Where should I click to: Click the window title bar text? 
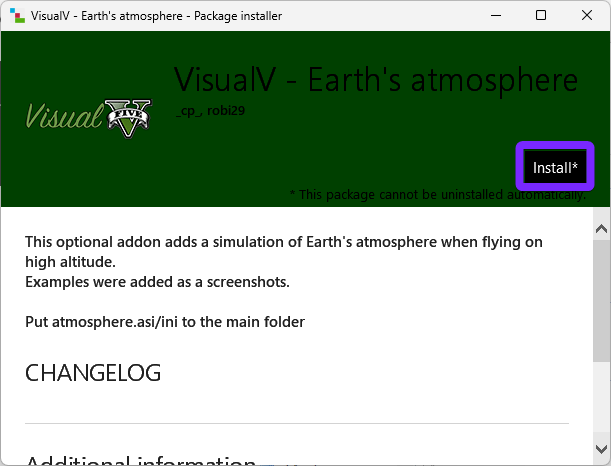pos(156,16)
